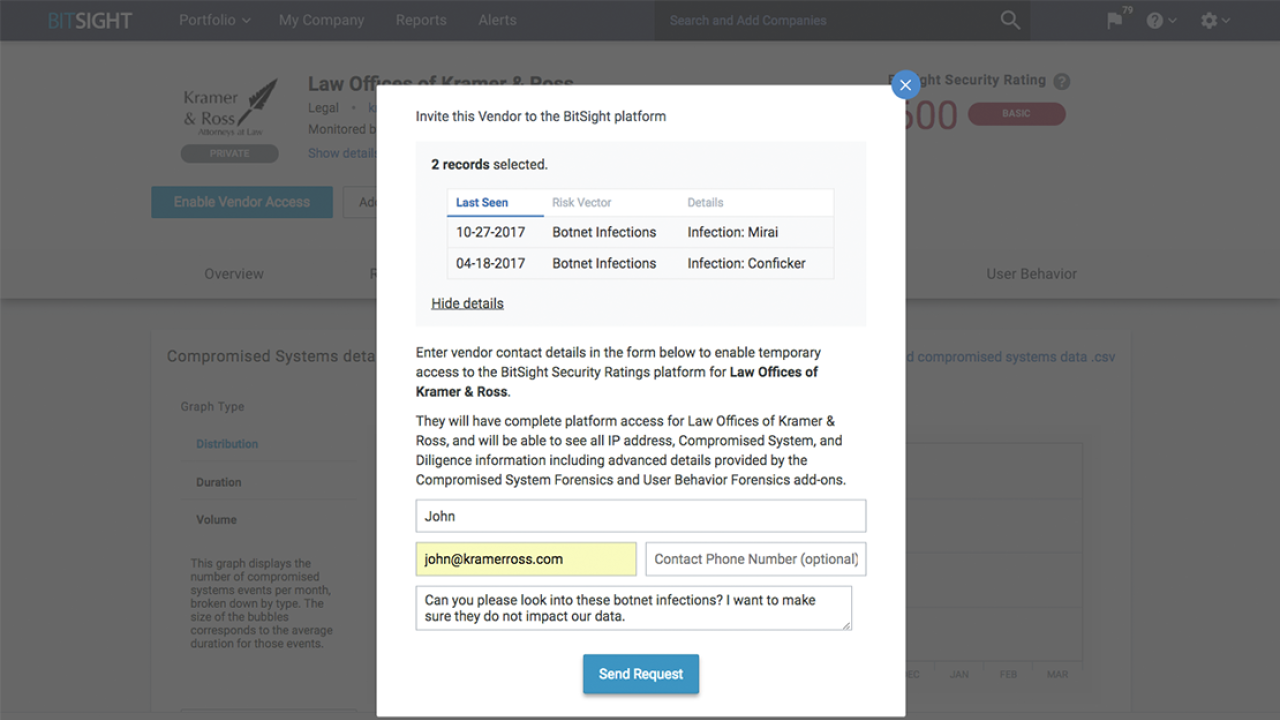Open the help question mark icon
The width and height of the screenshot is (1280, 720).
(x=1156, y=20)
